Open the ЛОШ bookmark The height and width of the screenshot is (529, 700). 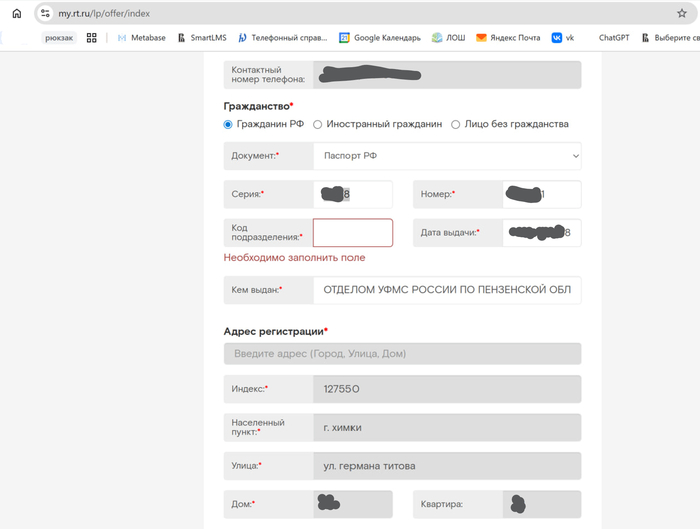click(x=448, y=38)
